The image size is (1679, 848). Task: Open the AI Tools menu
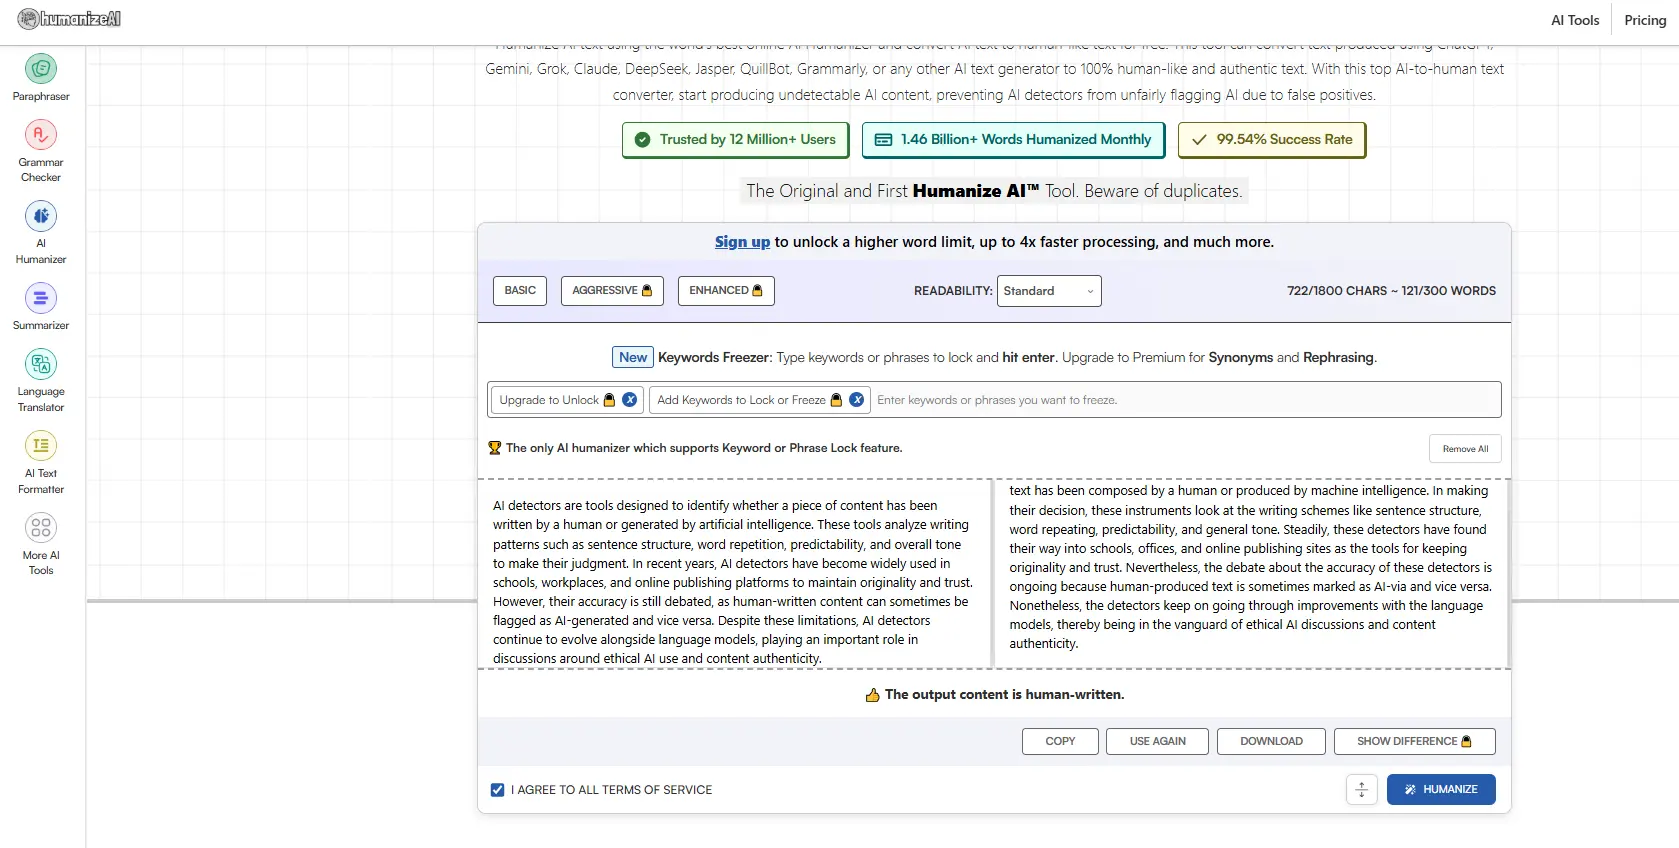pyautogui.click(x=1575, y=20)
